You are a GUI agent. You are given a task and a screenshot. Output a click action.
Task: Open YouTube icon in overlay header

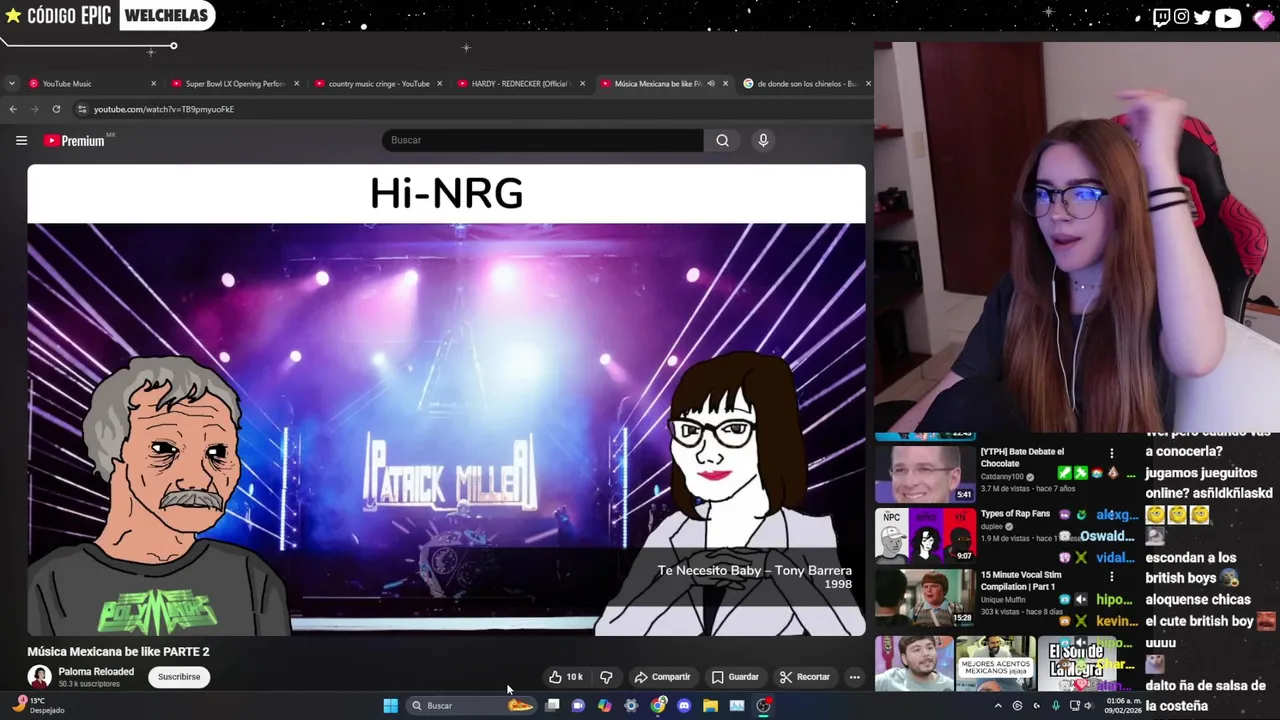pos(1228,17)
